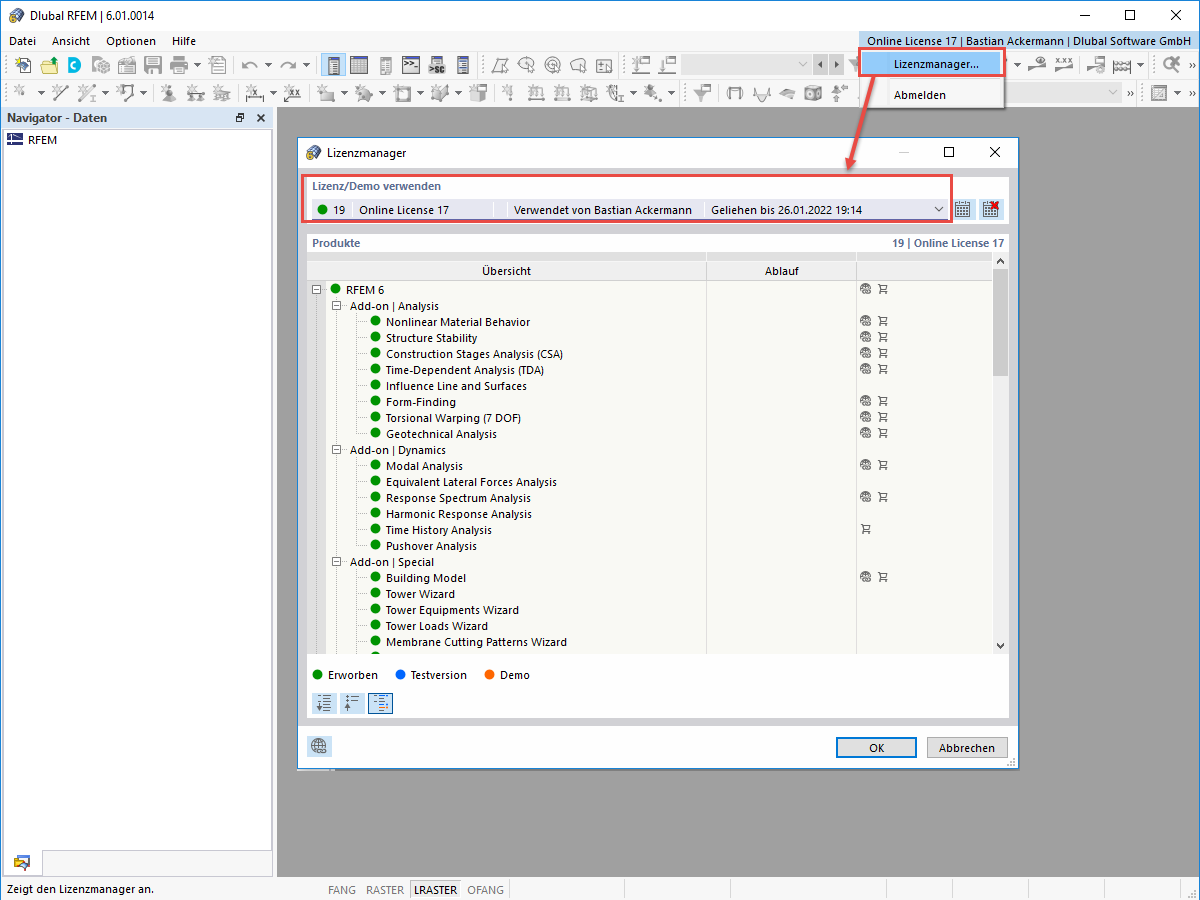This screenshot has height=900, width=1200.
Task: Click the funnel filter toolbar icon
Action: click(703, 92)
